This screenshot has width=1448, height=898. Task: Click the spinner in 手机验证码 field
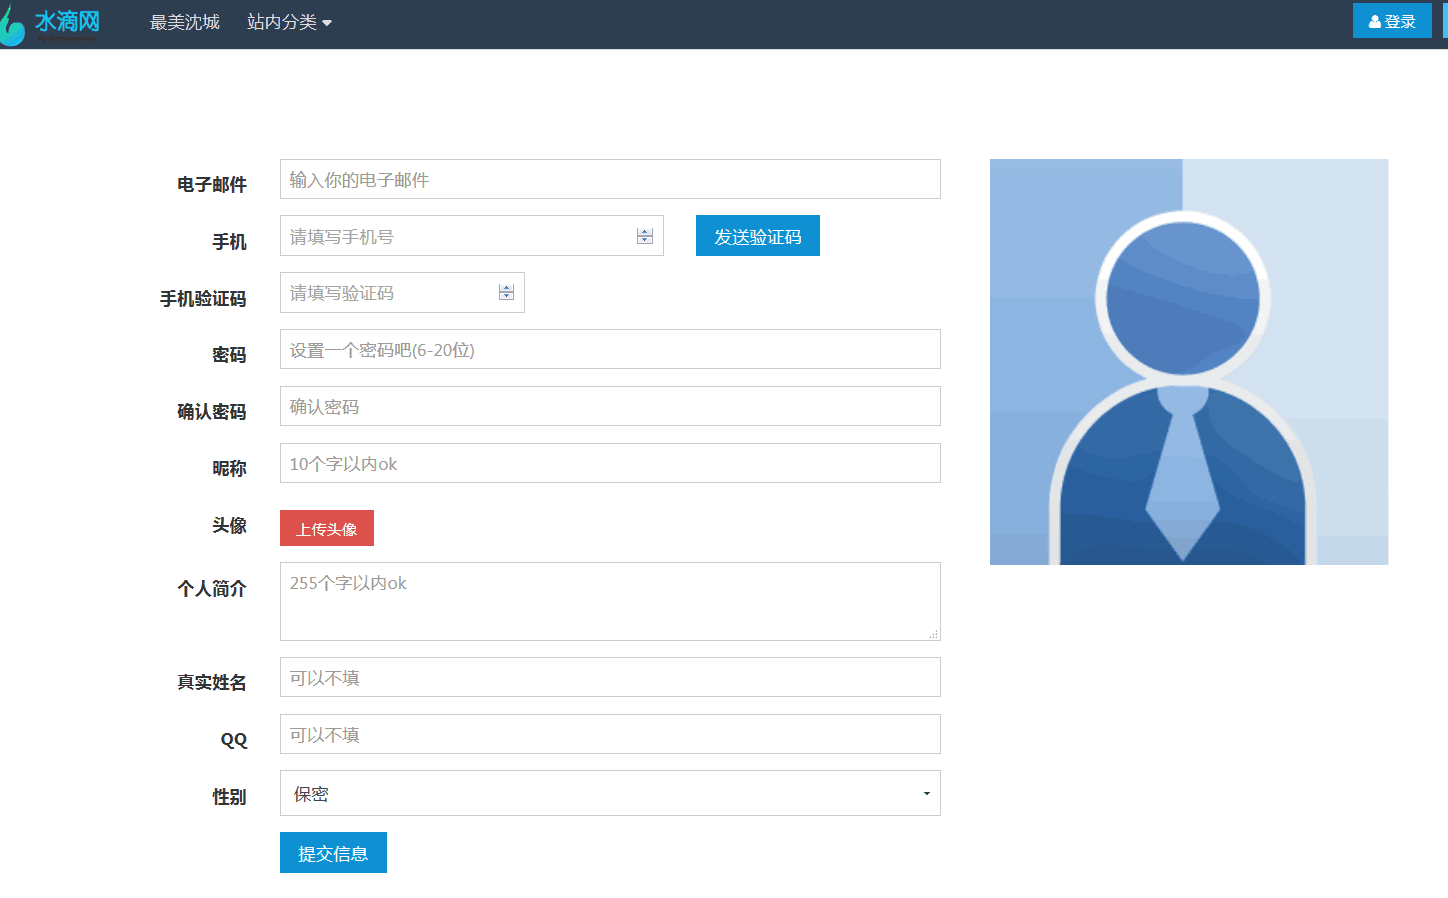click(506, 292)
